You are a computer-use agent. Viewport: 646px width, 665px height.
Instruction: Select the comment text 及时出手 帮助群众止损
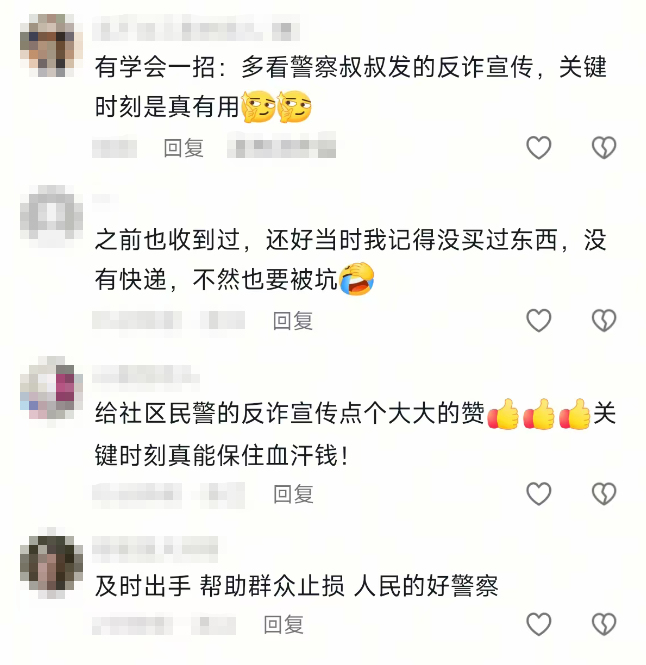(219, 586)
